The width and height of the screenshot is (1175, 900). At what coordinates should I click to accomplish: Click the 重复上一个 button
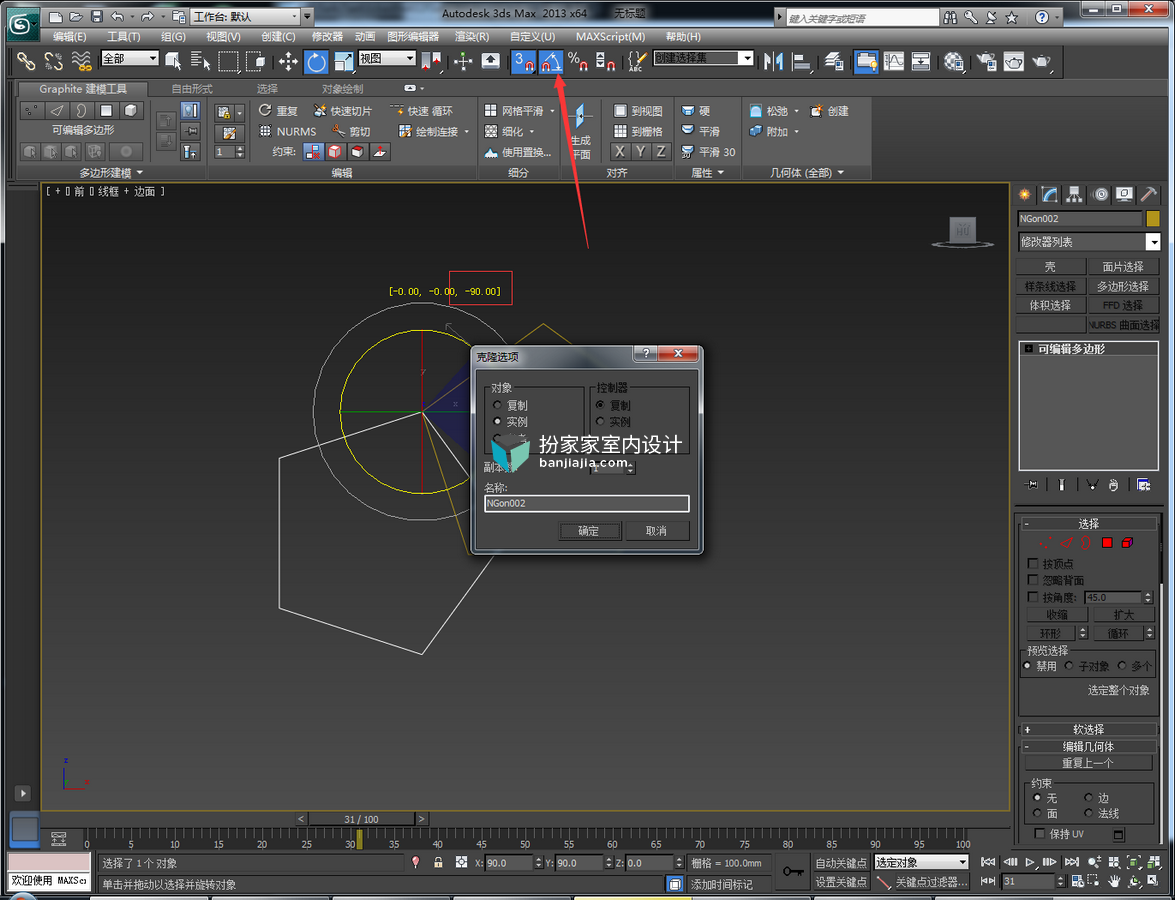(x=1088, y=763)
